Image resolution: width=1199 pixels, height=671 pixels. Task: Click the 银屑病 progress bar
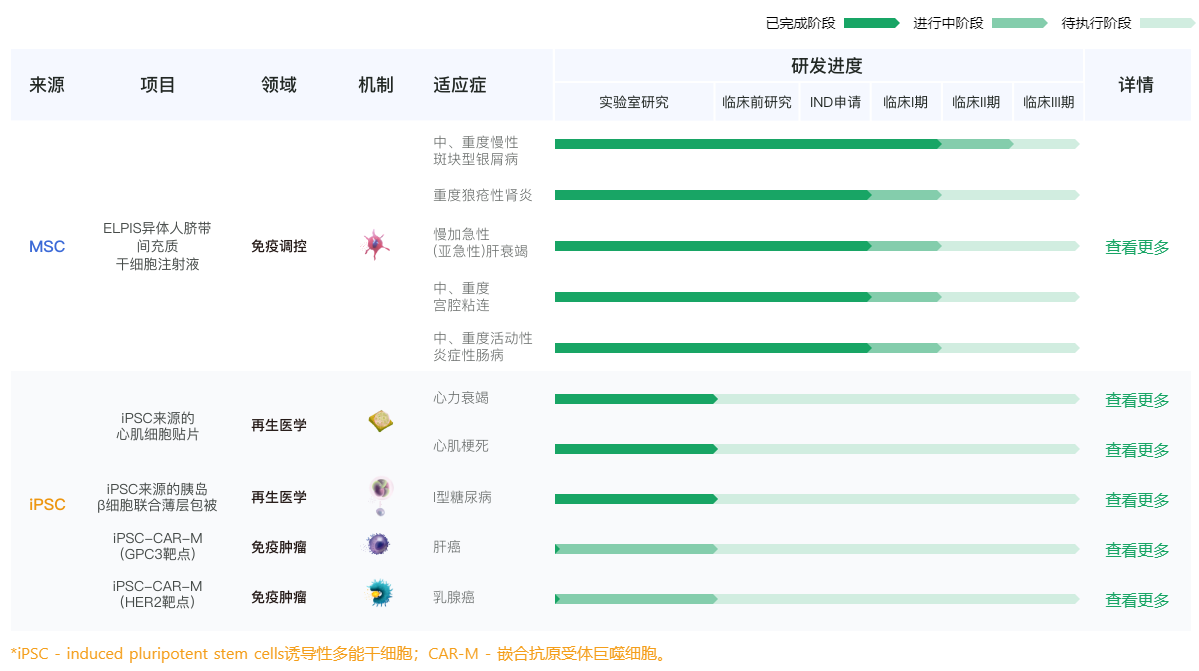click(x=816, y=144)
